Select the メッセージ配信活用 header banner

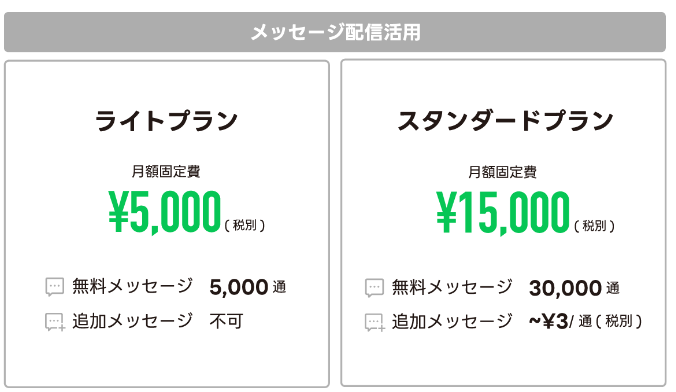(x=335, y=32)
